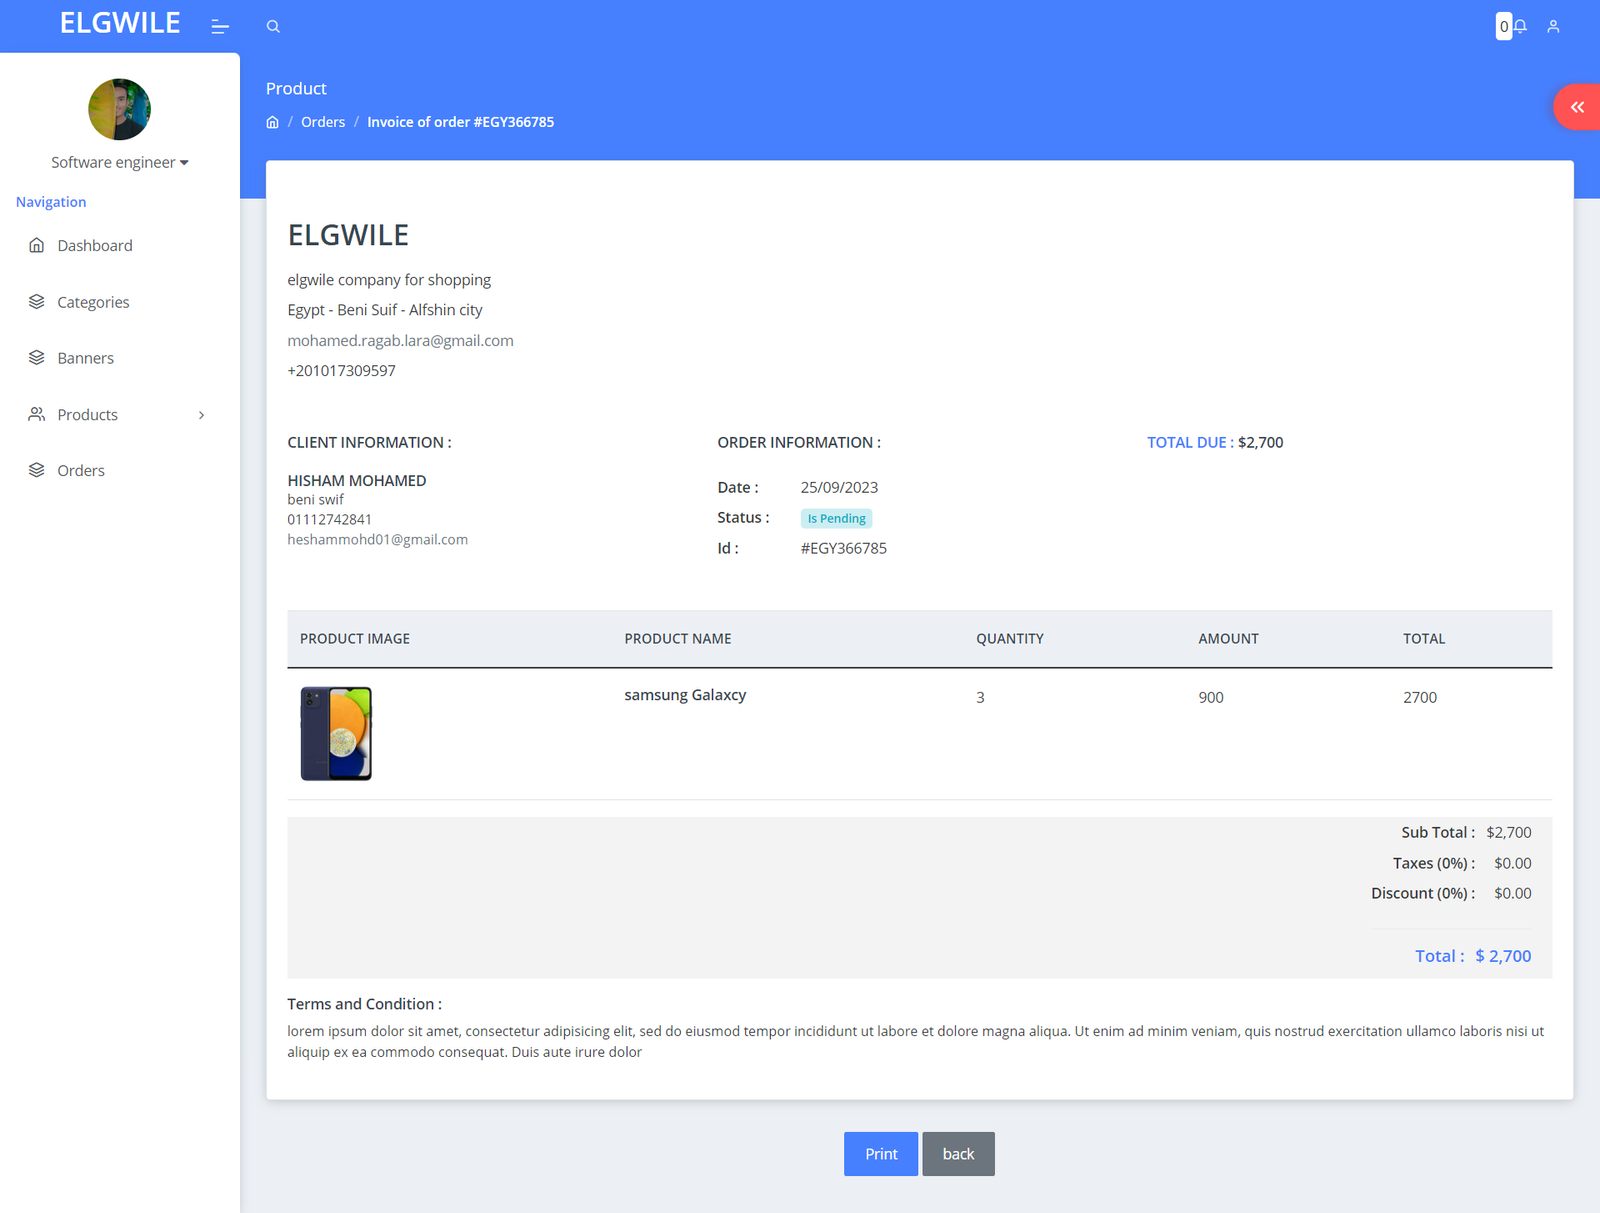
Task: Click the Is Pending status badge
Action: tap(836, 518)
